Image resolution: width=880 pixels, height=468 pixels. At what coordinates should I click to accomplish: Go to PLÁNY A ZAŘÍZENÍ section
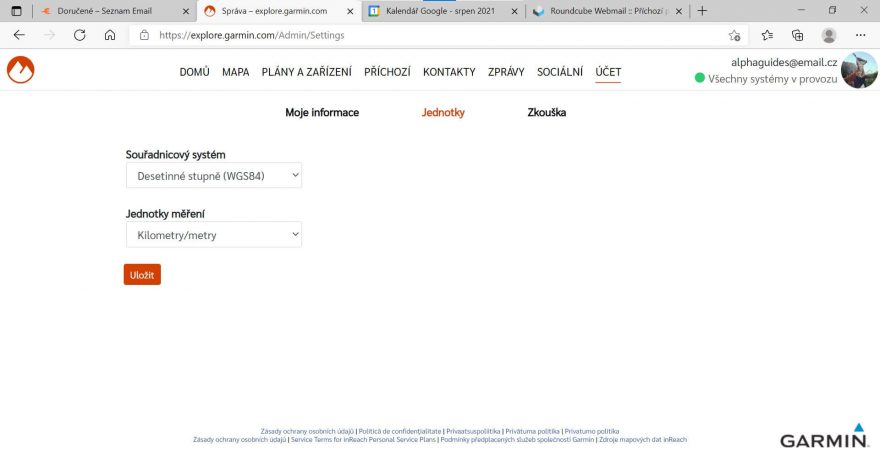[x=307, y=72]
